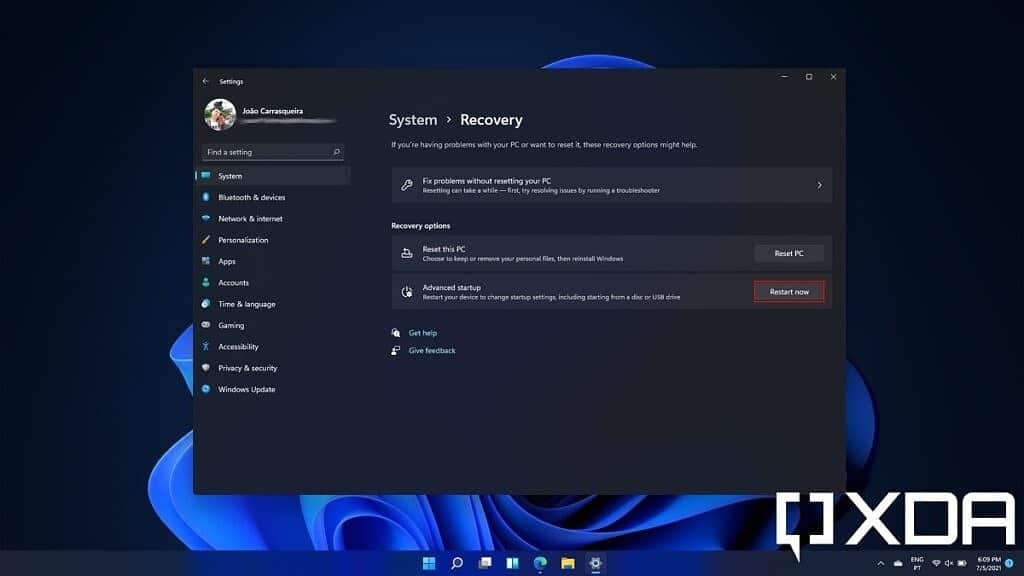The height and width of the screenshot is (576, 1024).
Task: Select System in the sidebar
Action: coord(273,176)
